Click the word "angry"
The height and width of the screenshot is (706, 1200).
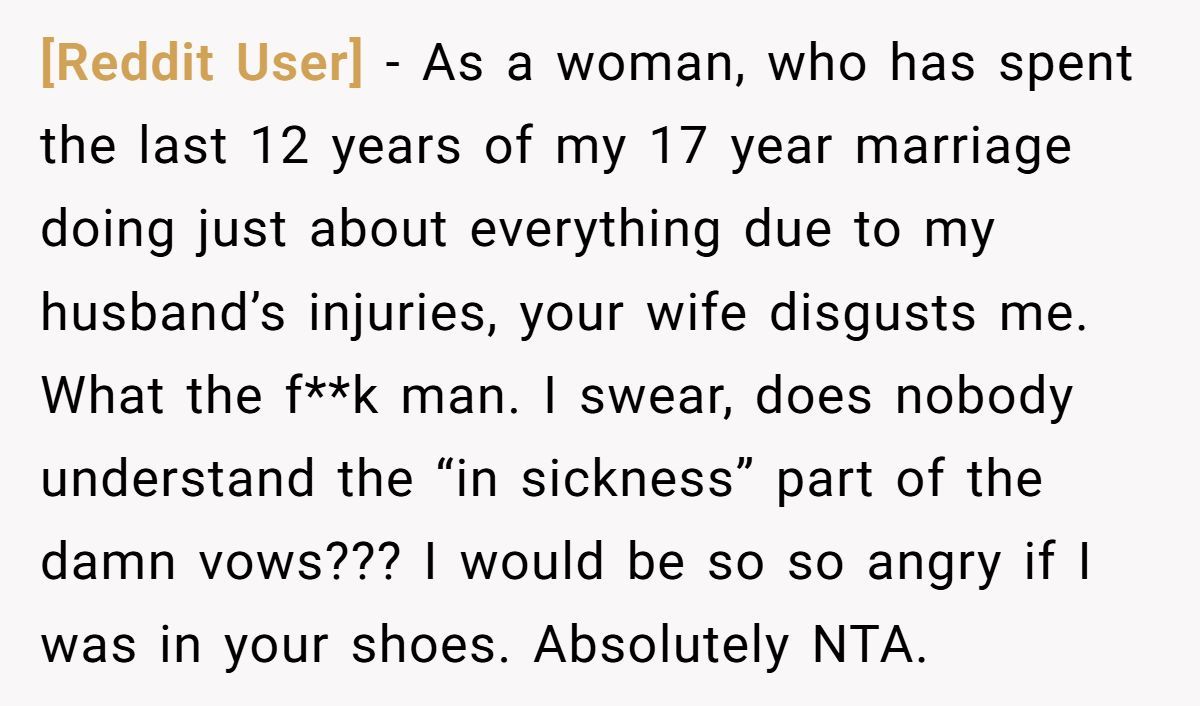click(933, 563)
